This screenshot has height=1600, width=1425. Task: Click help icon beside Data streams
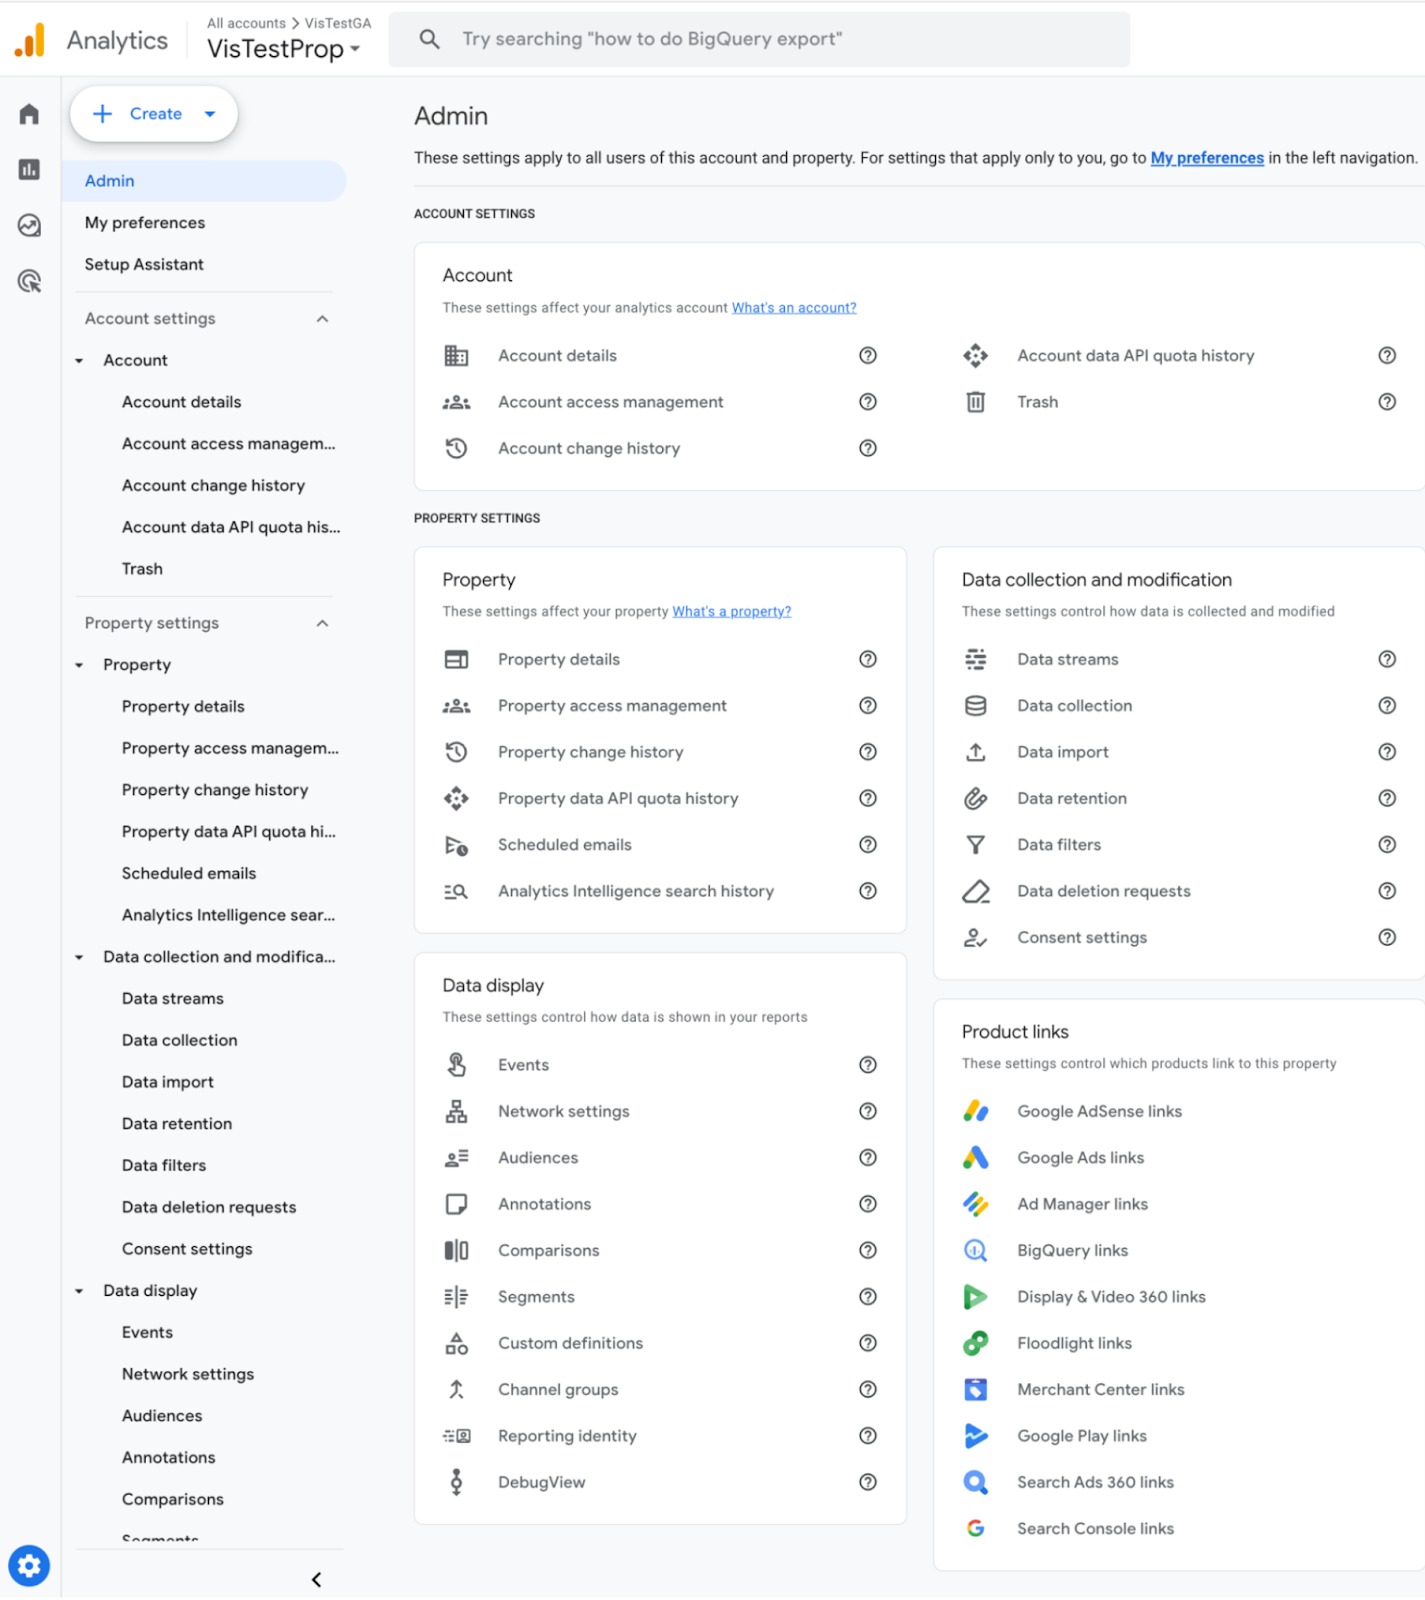point(1387,660)
